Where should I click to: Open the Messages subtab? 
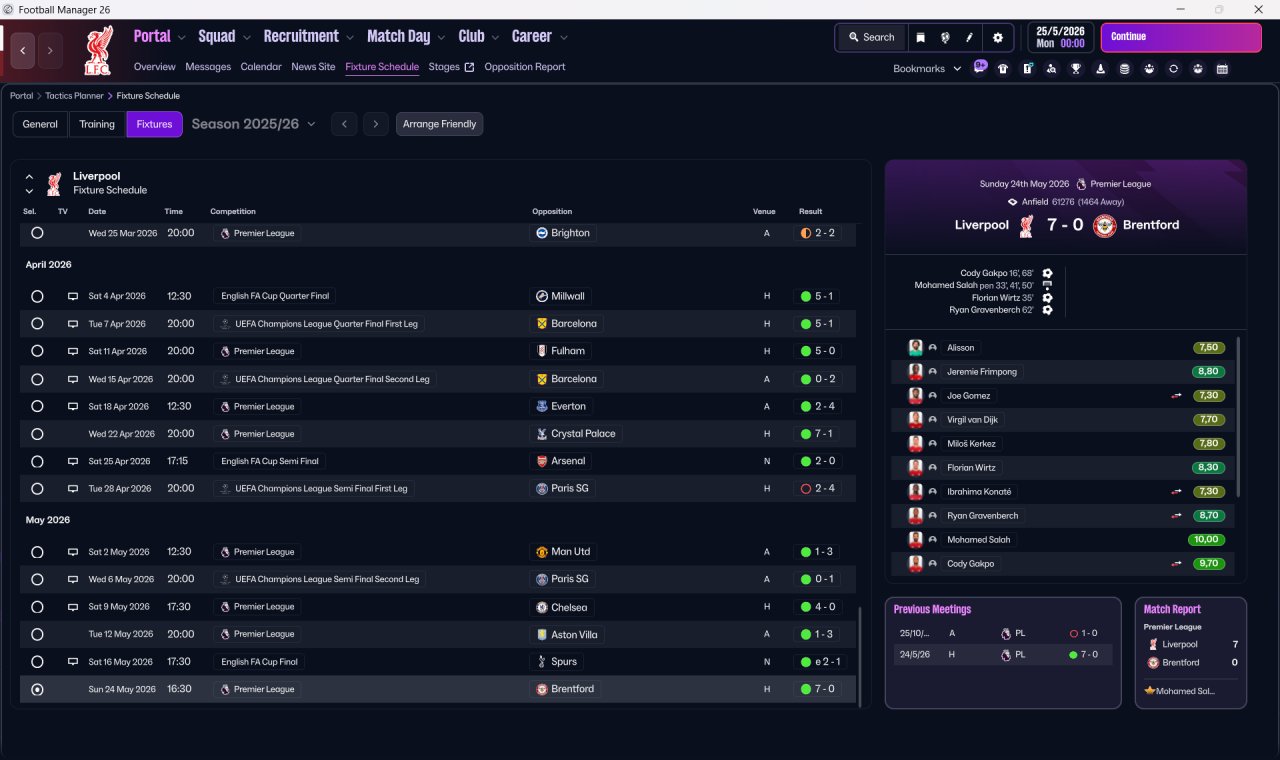pos(208,67)
